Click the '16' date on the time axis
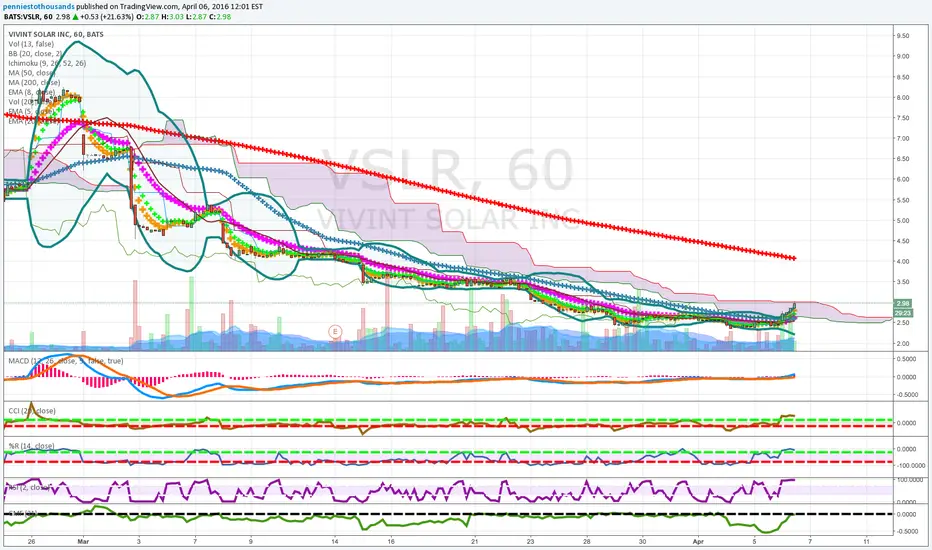The image size is (932, 550). (x=391, y=542)
